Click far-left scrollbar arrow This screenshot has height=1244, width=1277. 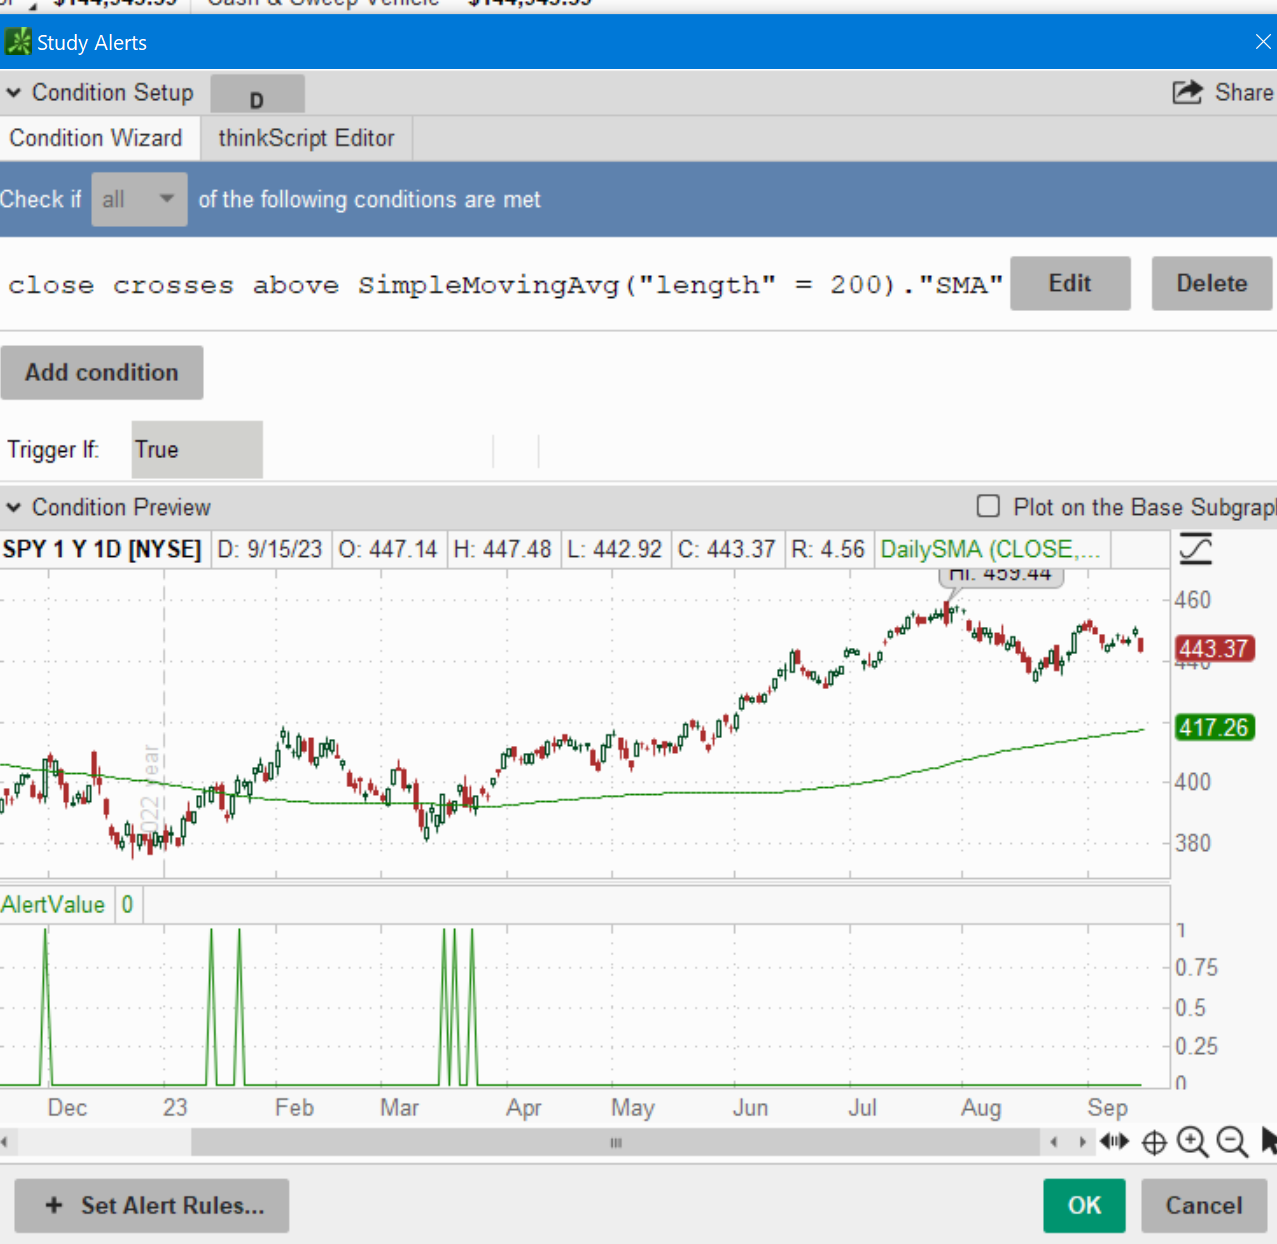pyautogui.click(x=4, y=1142)
